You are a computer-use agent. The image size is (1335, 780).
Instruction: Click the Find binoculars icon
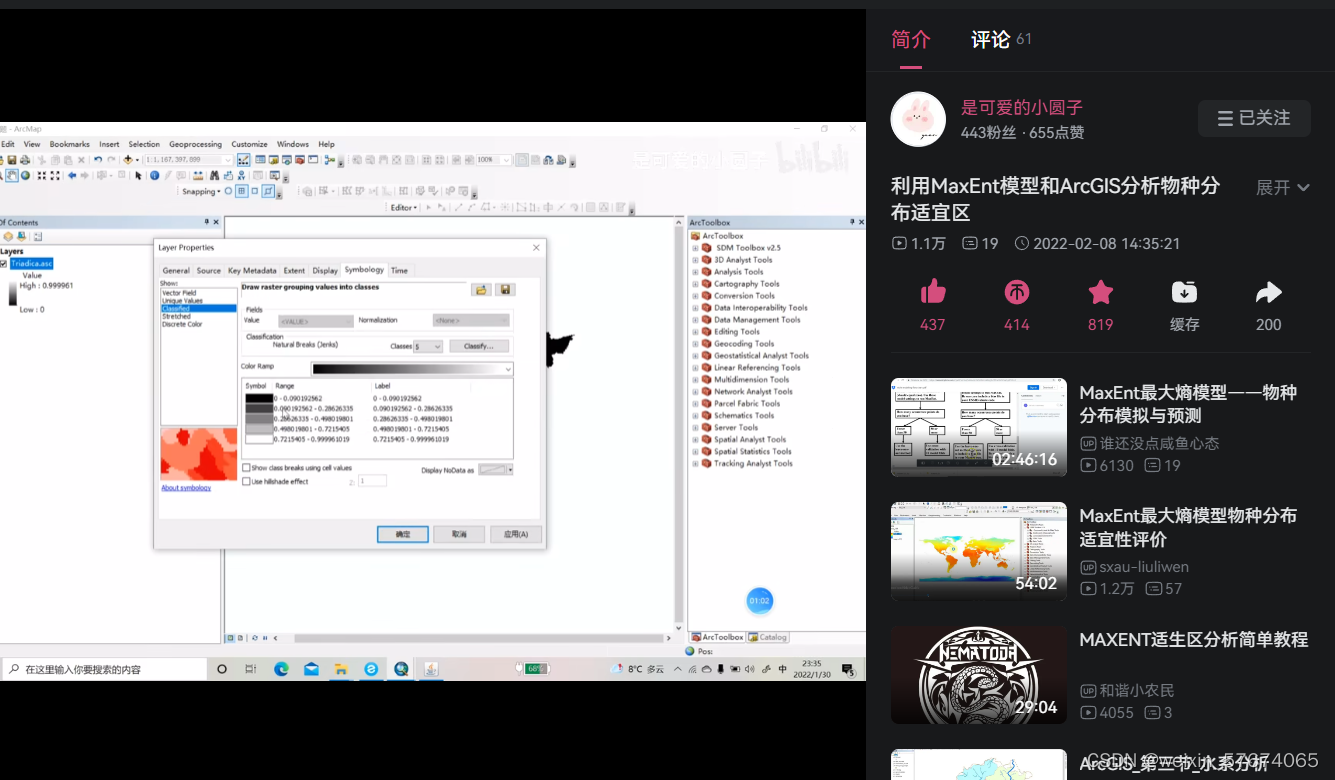click(x=214, y=175)
